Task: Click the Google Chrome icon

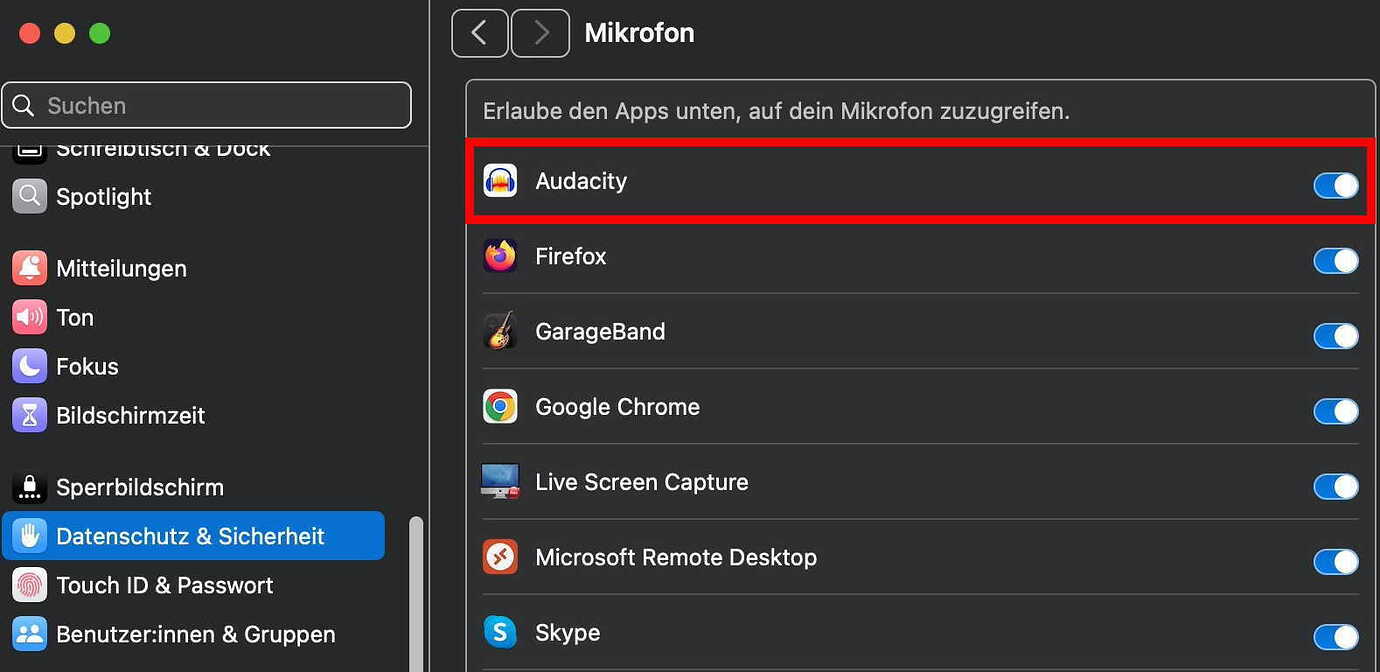Action: click(x=500, y=407)
